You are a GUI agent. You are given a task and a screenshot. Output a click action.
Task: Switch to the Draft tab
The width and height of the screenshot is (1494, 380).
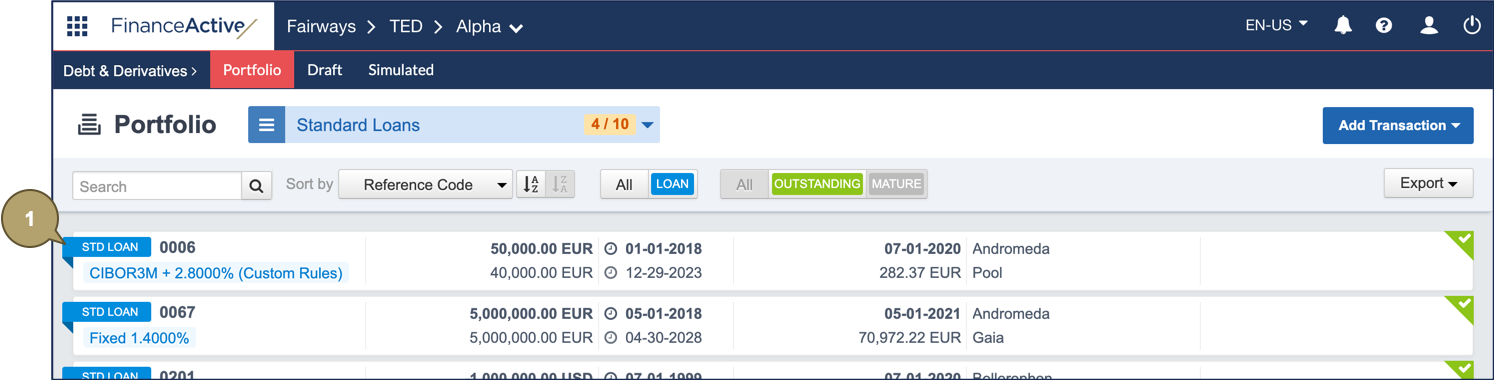(324, 70)
